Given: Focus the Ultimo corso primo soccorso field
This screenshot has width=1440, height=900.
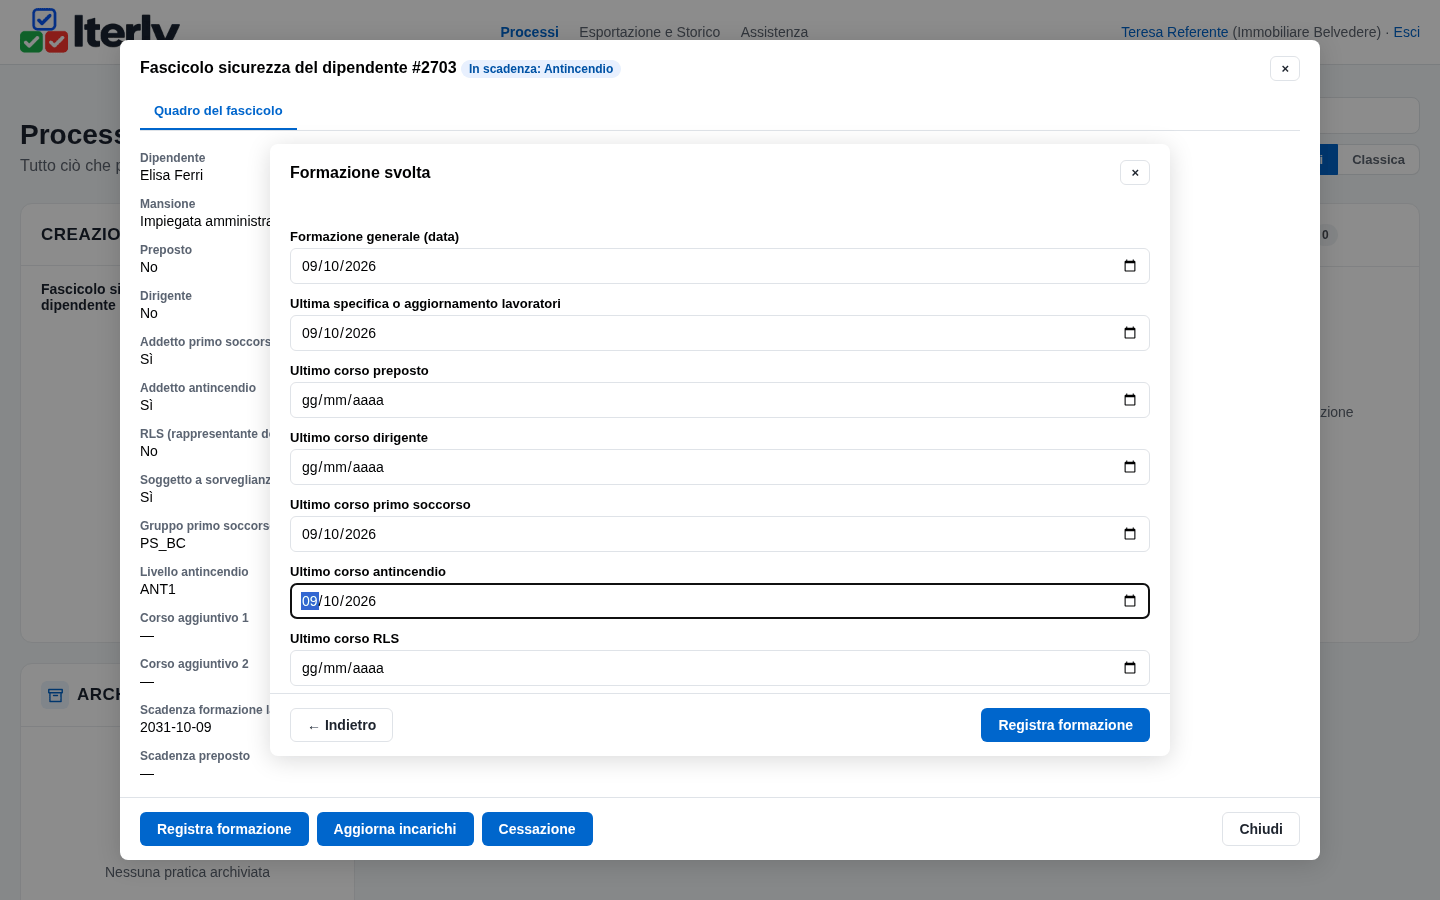Looking at the screenshot, I should (720, 534).
